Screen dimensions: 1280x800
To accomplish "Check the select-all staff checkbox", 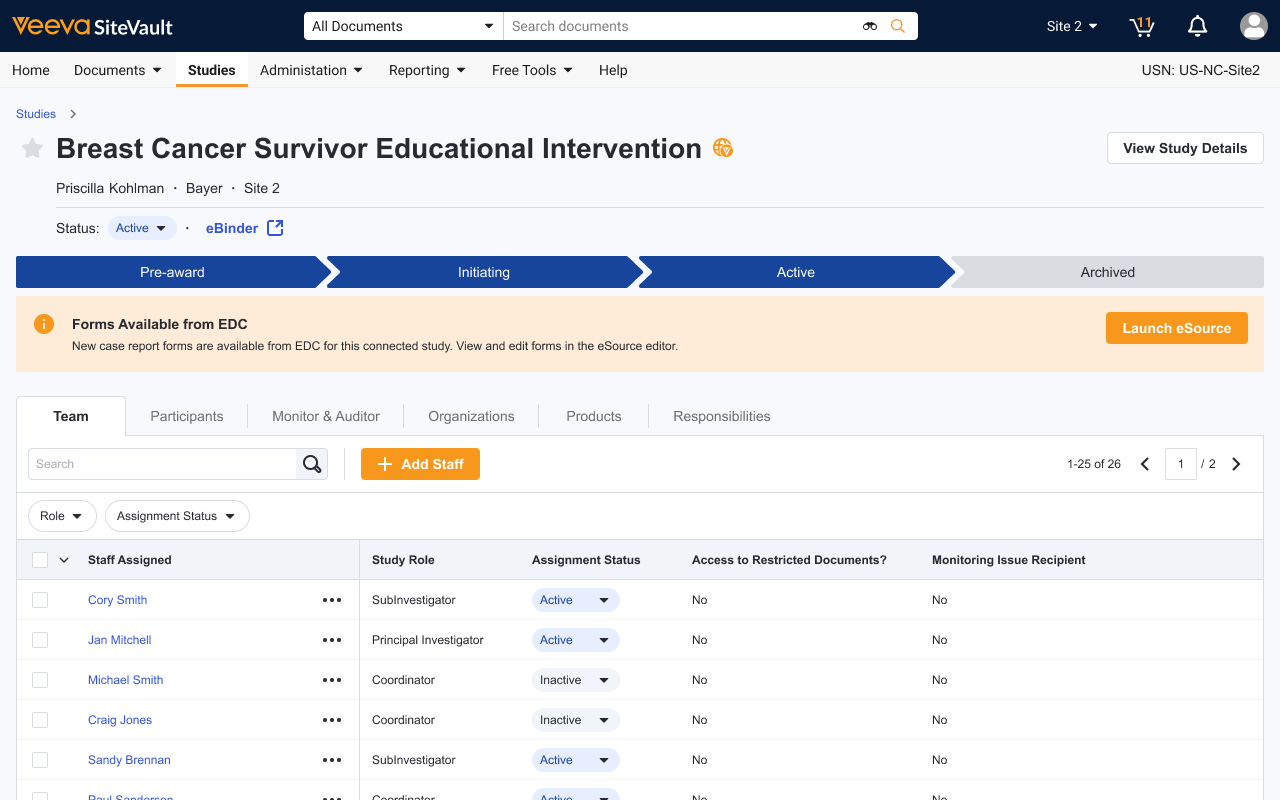I will (40, 560).
